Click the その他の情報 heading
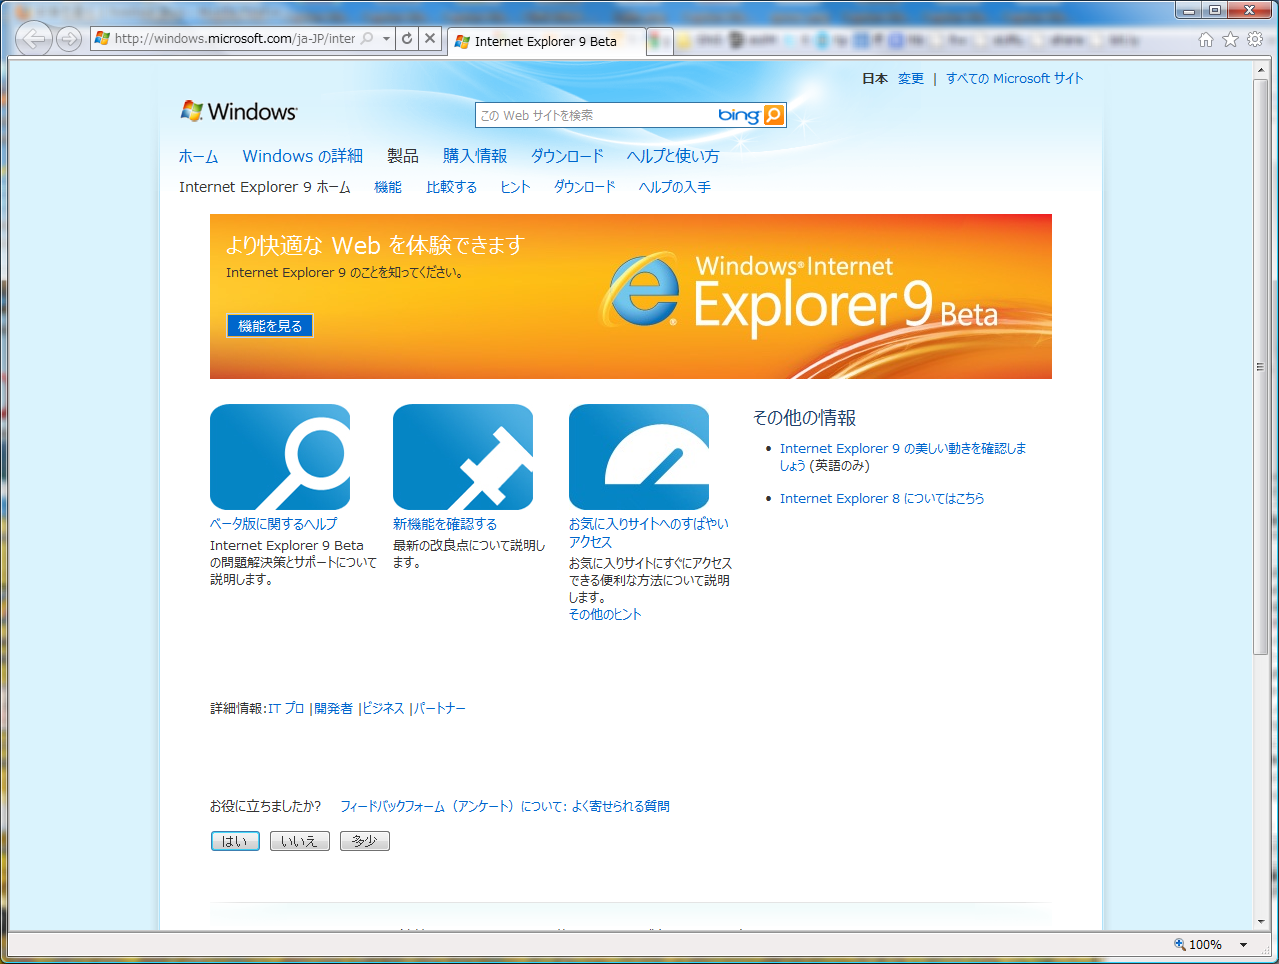The height and width of the screenshot is (964, 1279). click(x=805, y=418)
